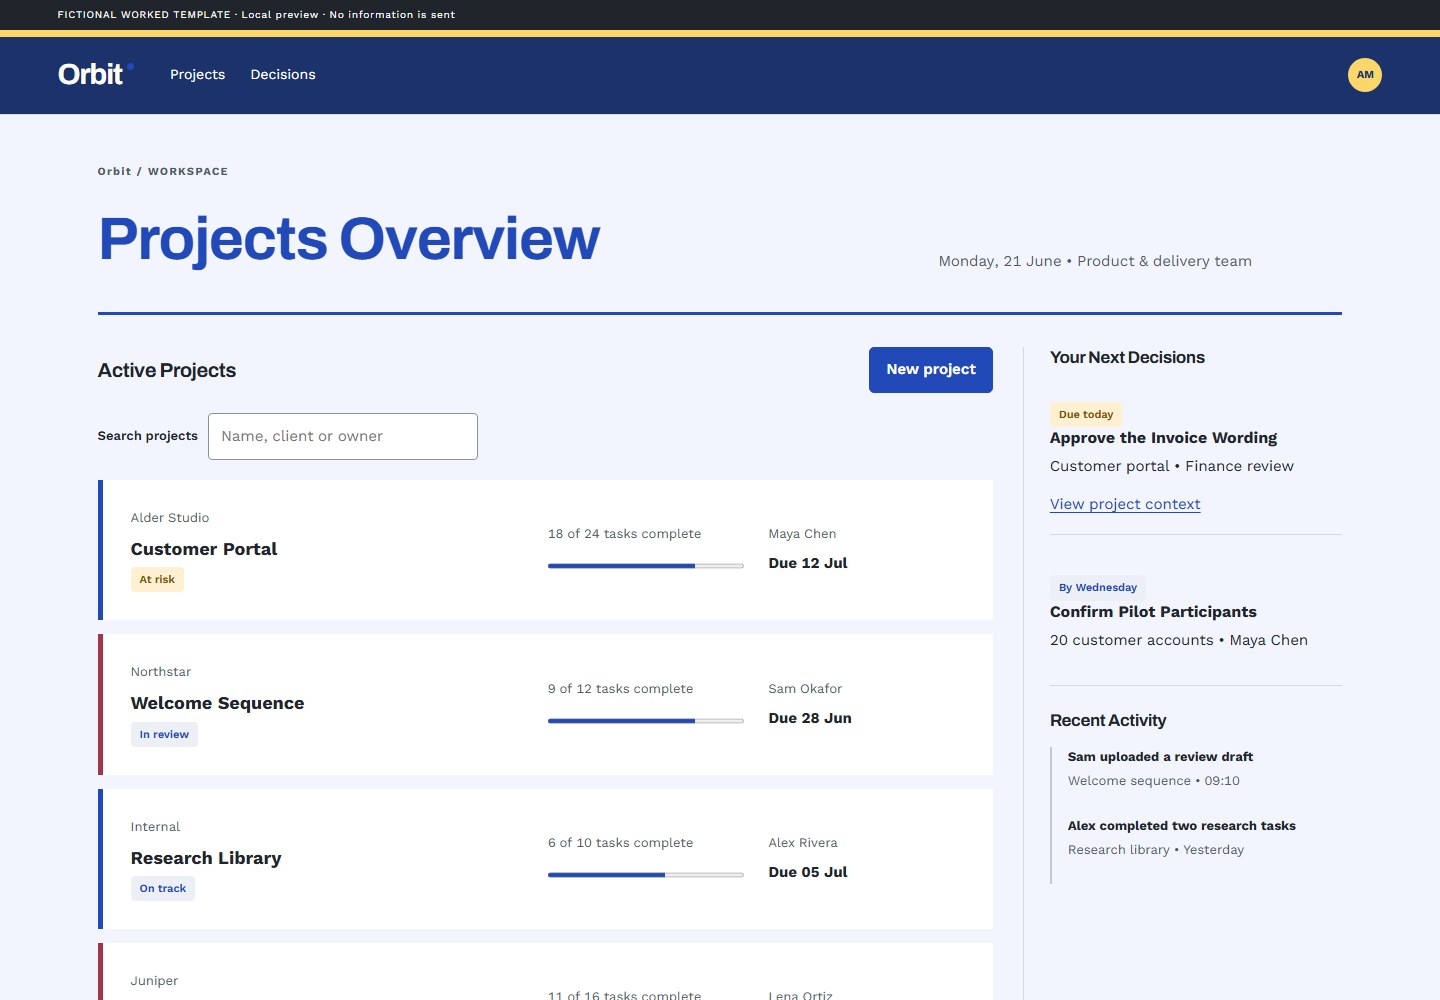Open the Welcome Sequence project
Image resolution: width=1440 pixels, height=1000 pixels.
point(217,703)
